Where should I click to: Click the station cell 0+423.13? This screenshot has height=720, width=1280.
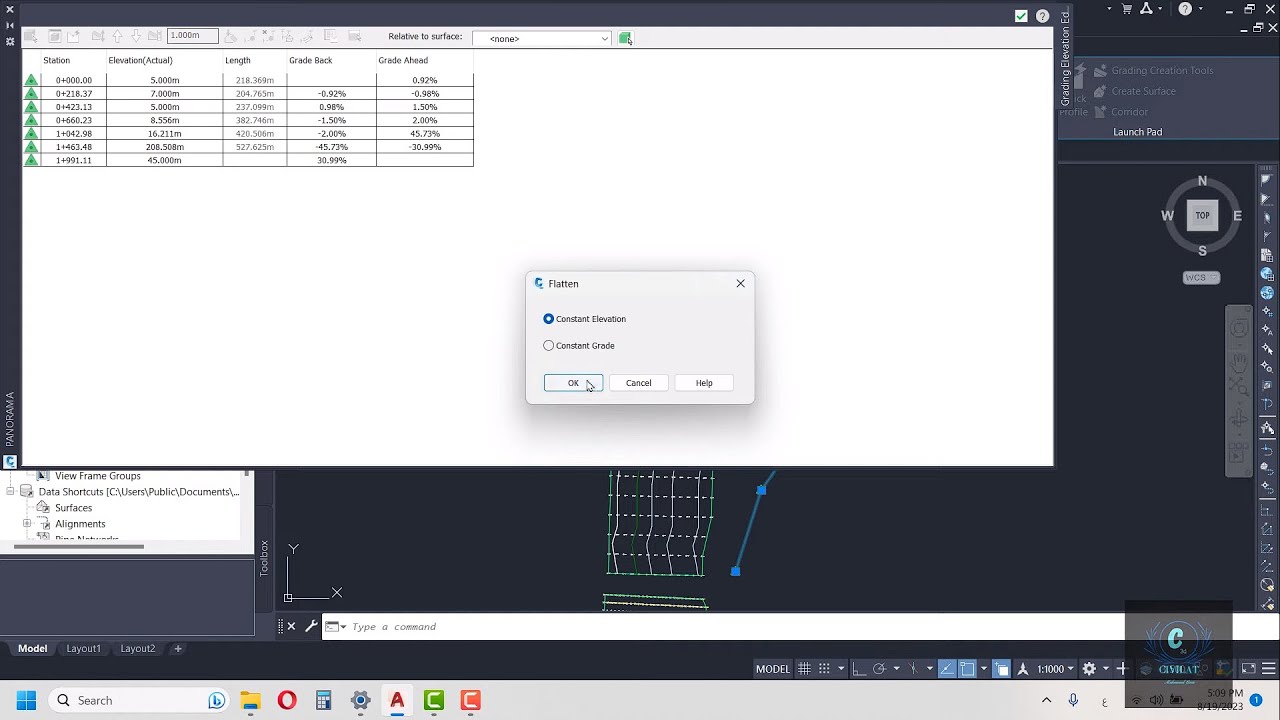pyautogui.click(x=74, y=107)
